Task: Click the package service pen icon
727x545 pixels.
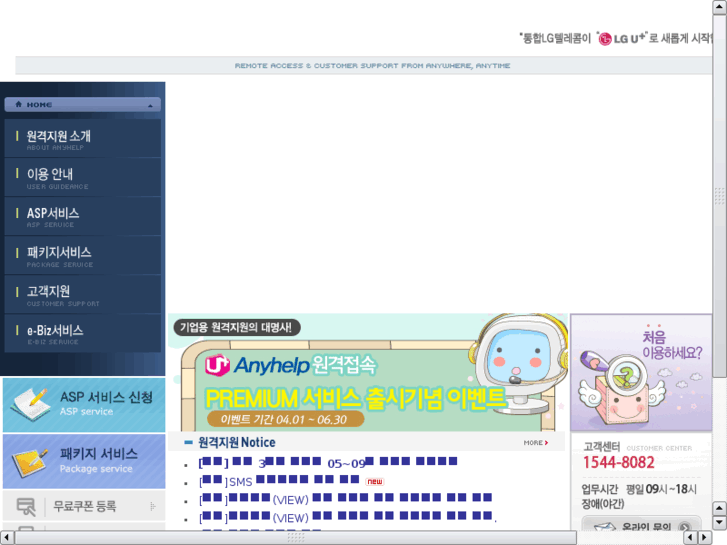Action: [x=30, y=462]
